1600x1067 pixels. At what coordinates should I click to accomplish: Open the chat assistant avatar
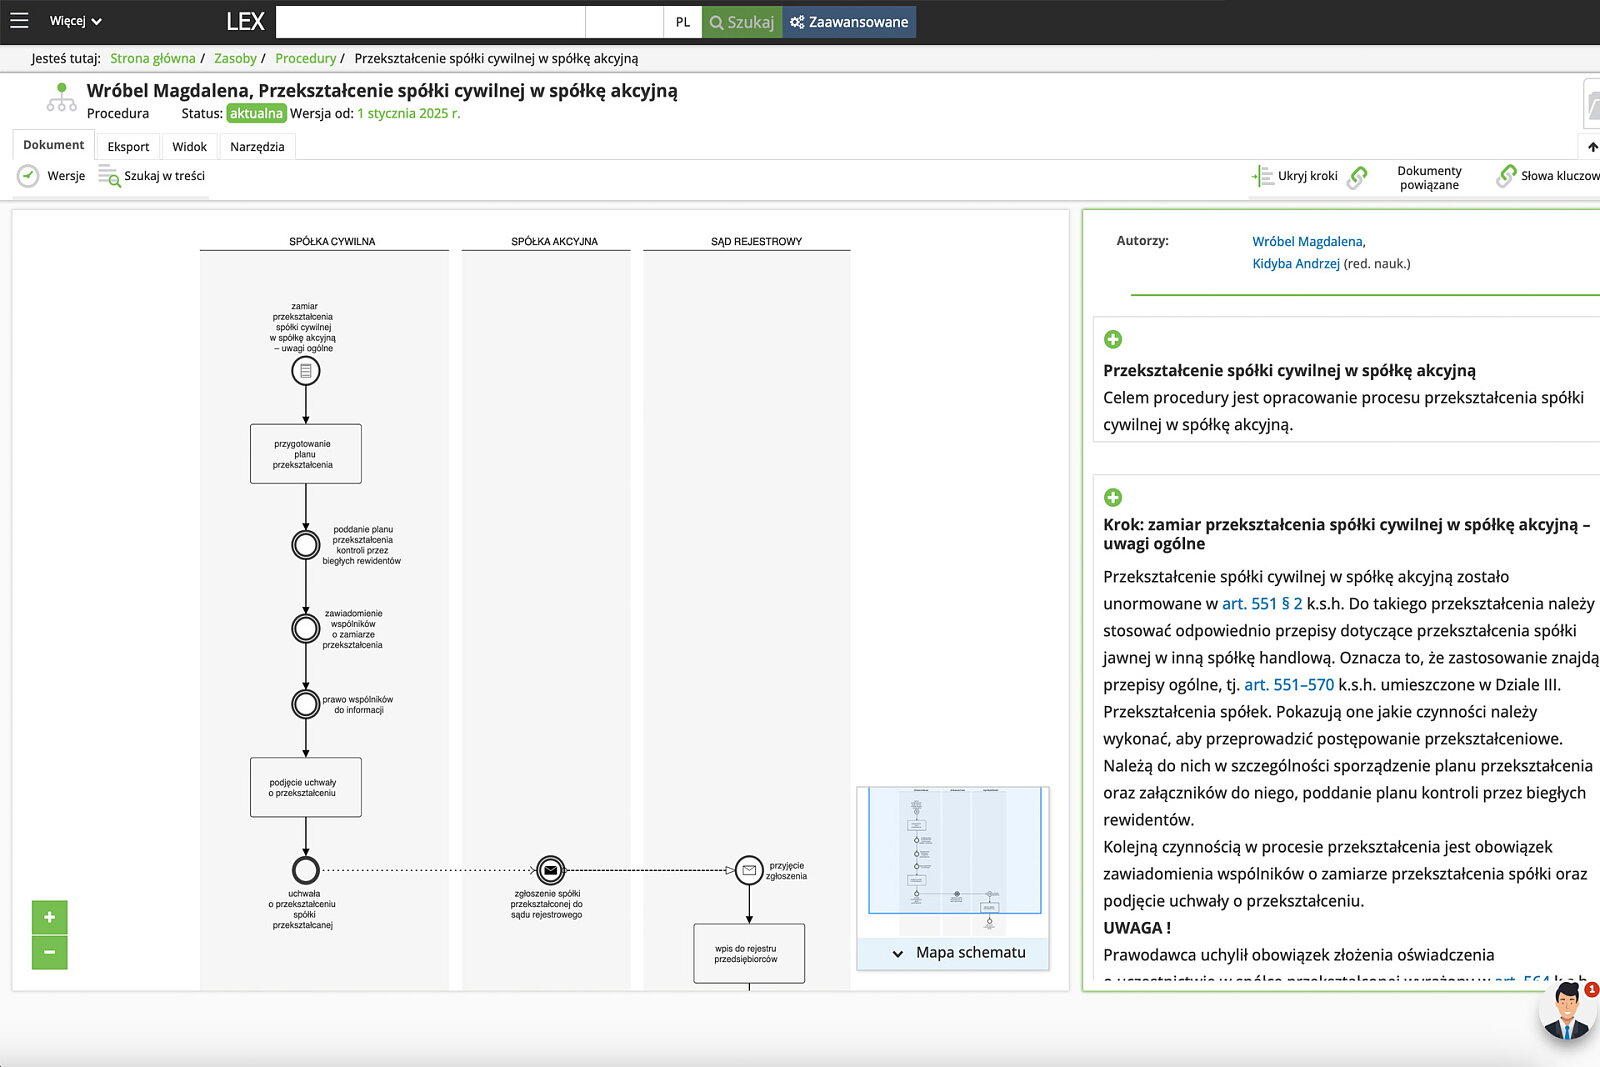[1567, 1011]
